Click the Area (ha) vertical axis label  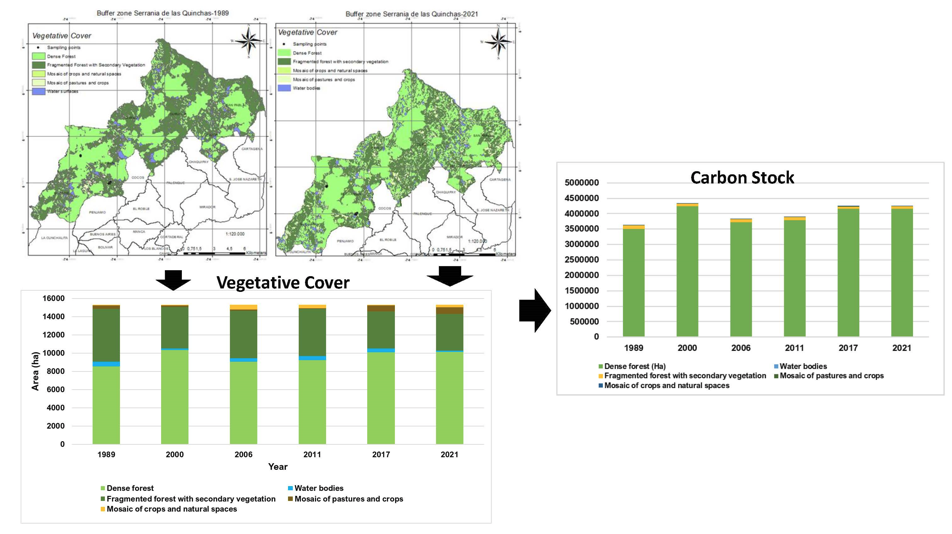coord(36,371)
